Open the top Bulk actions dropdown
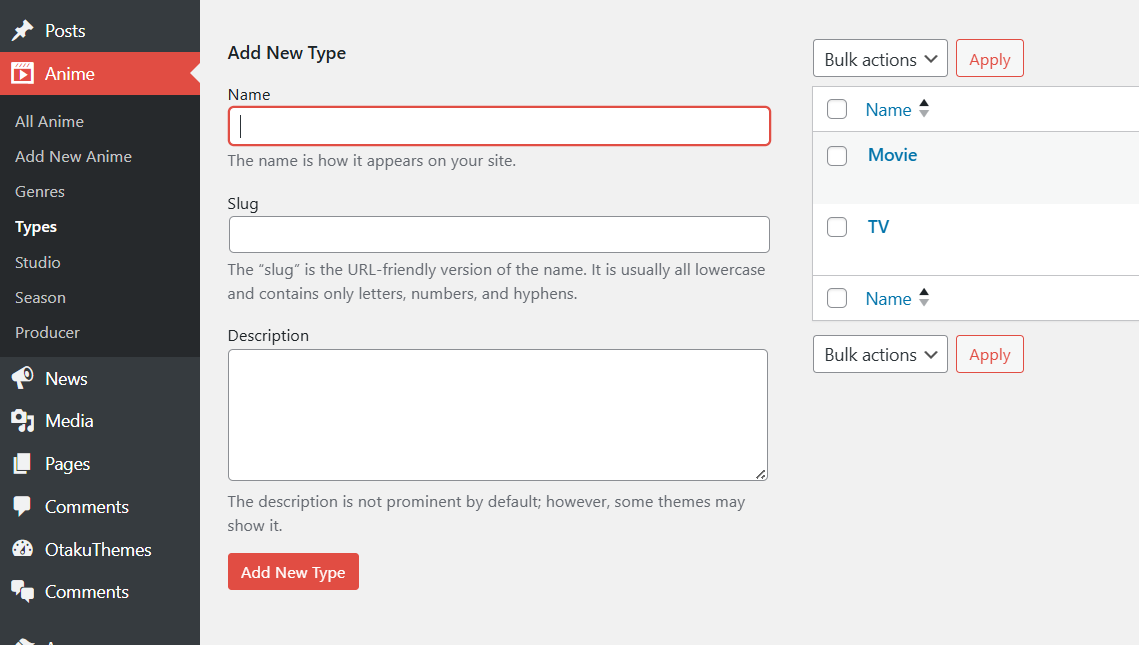The image size is (1139, 645). coord(880,59)
